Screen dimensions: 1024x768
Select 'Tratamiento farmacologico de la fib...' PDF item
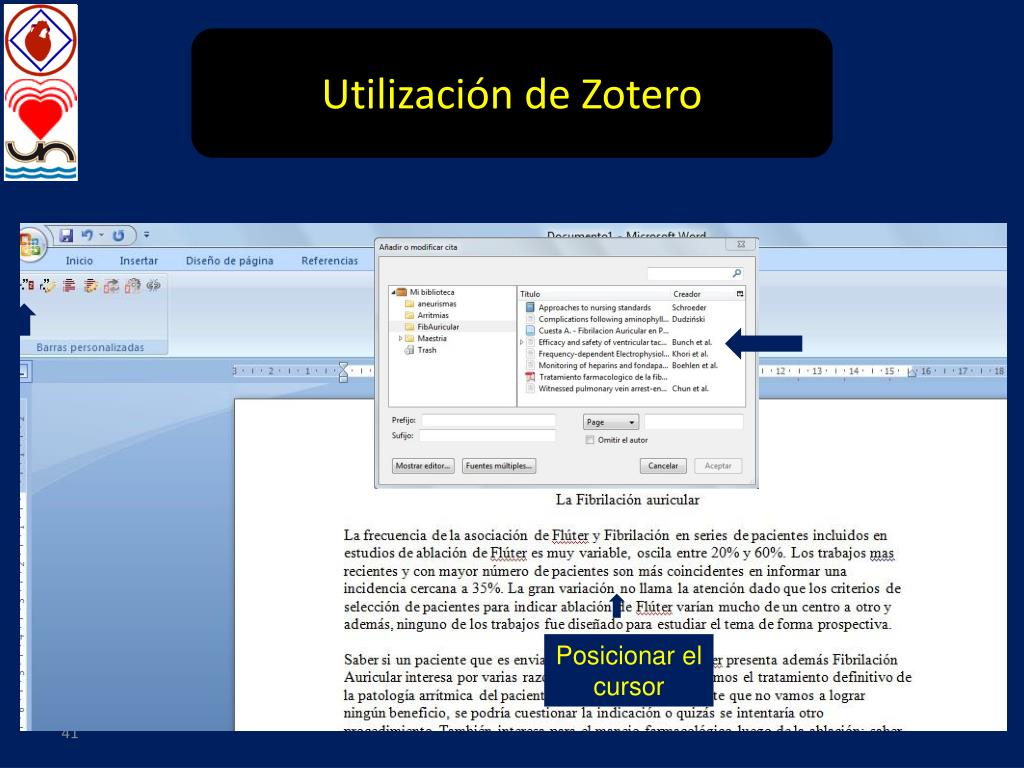coord(632,377)
